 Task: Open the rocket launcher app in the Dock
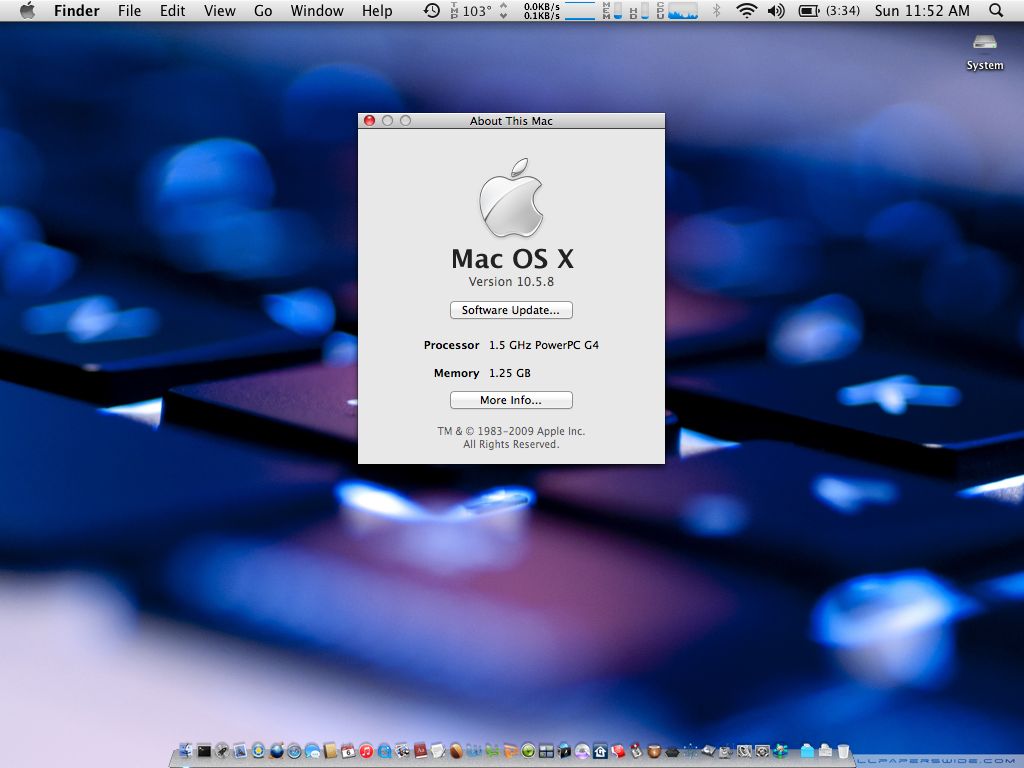(222, 751)
